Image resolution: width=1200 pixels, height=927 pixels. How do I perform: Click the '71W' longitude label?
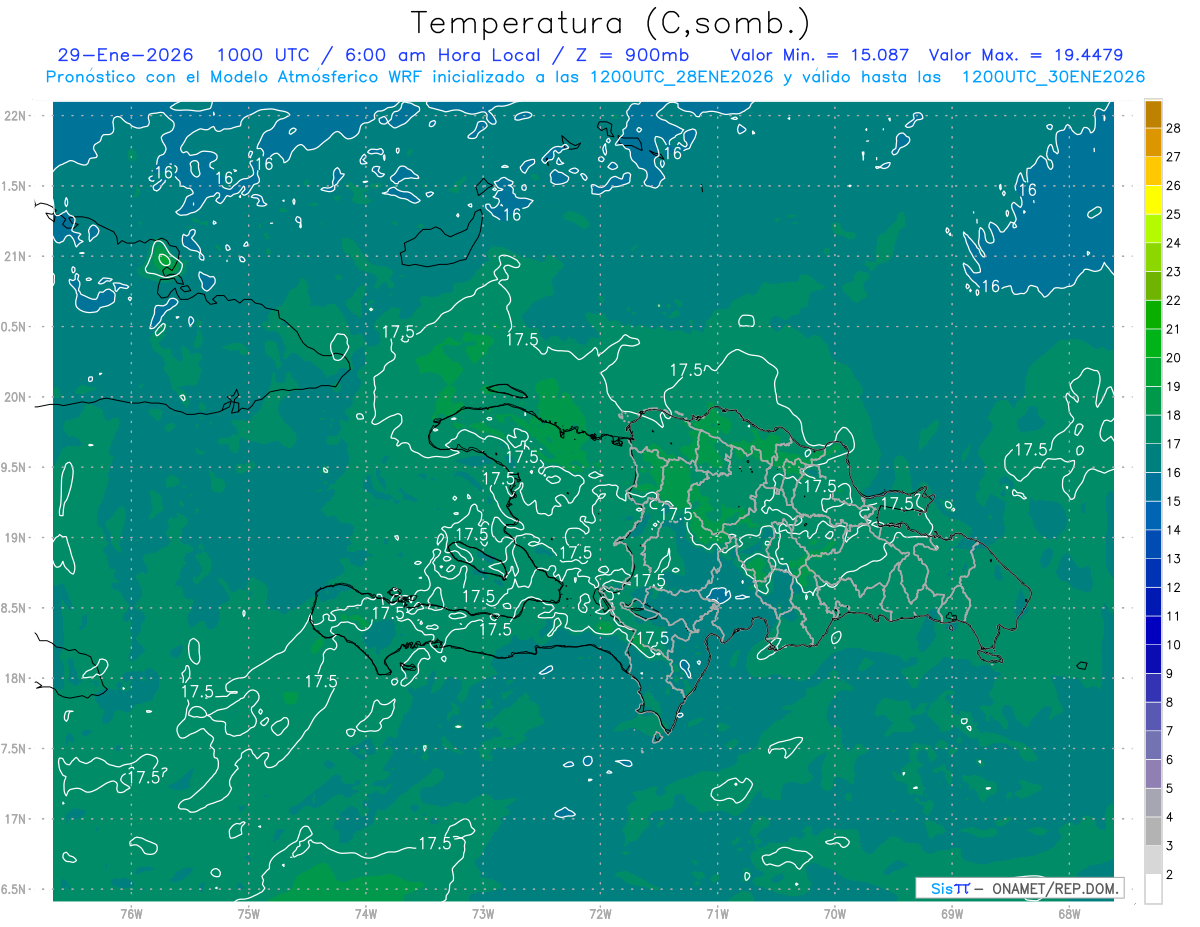[717, 914]
